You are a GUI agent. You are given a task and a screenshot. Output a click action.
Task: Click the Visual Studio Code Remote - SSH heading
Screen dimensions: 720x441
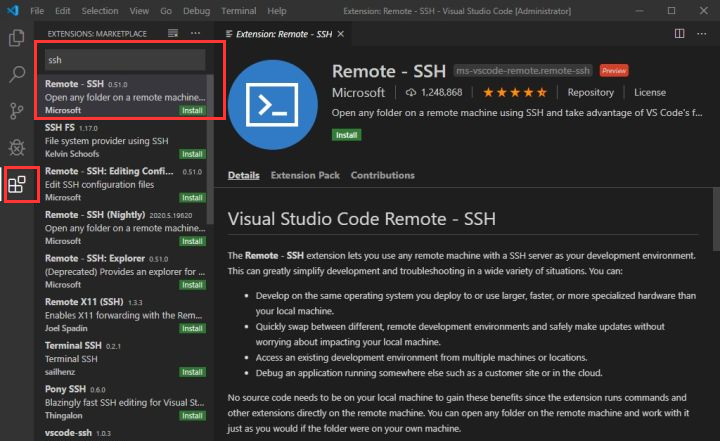point(361,219)
